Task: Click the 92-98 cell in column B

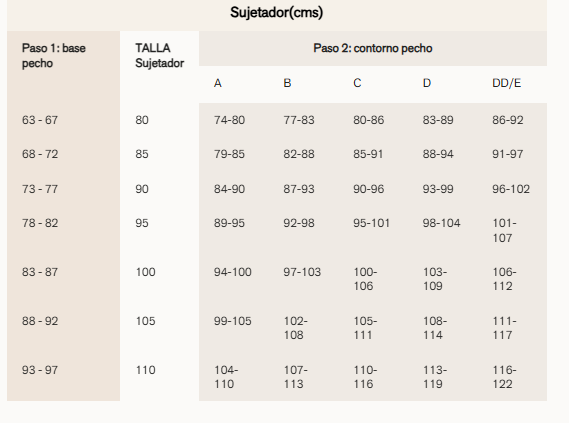Action: [x=299, y=223]
